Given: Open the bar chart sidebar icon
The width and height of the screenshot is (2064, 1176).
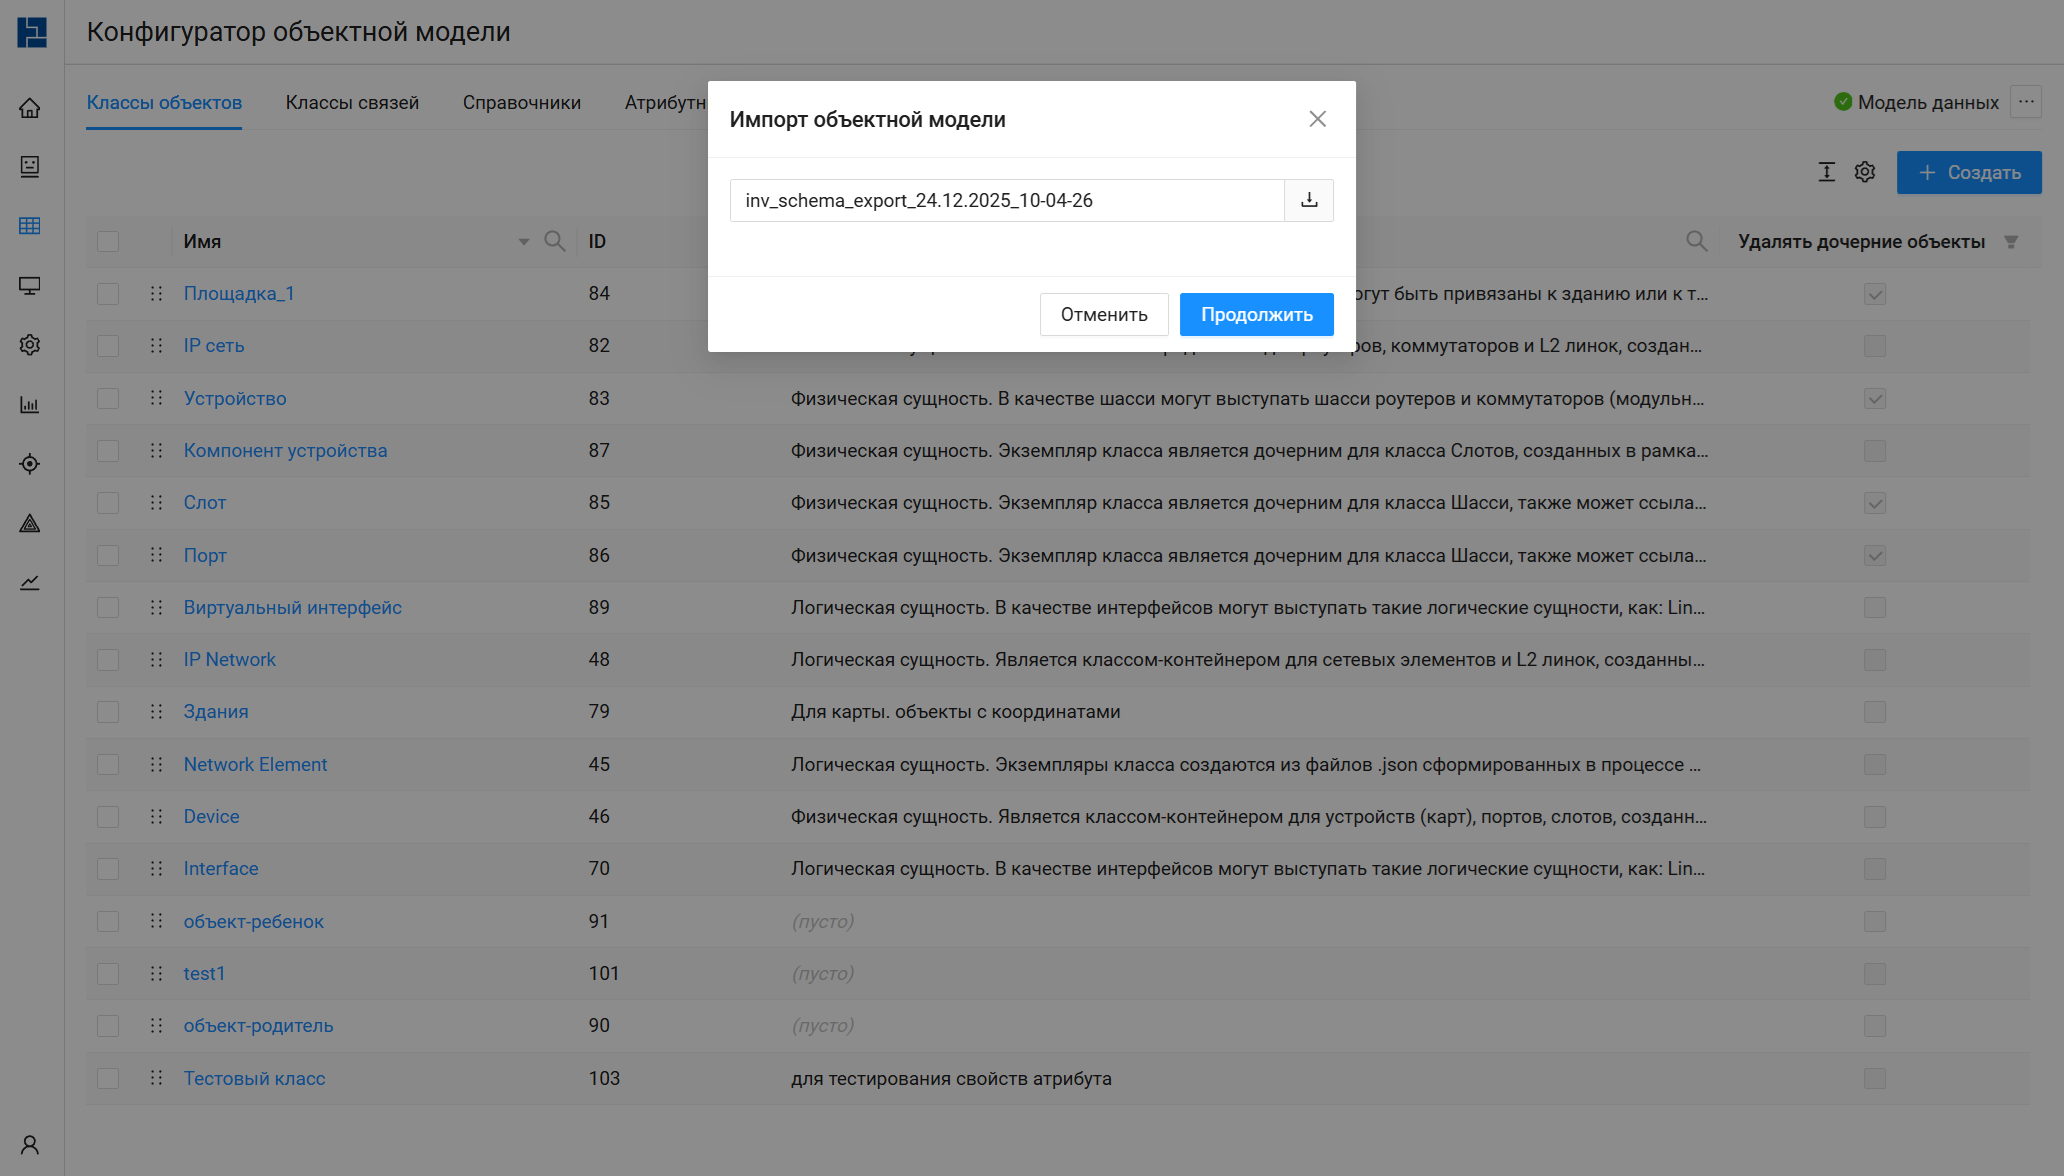Looking at the screenshot, I should pos(30,405).
